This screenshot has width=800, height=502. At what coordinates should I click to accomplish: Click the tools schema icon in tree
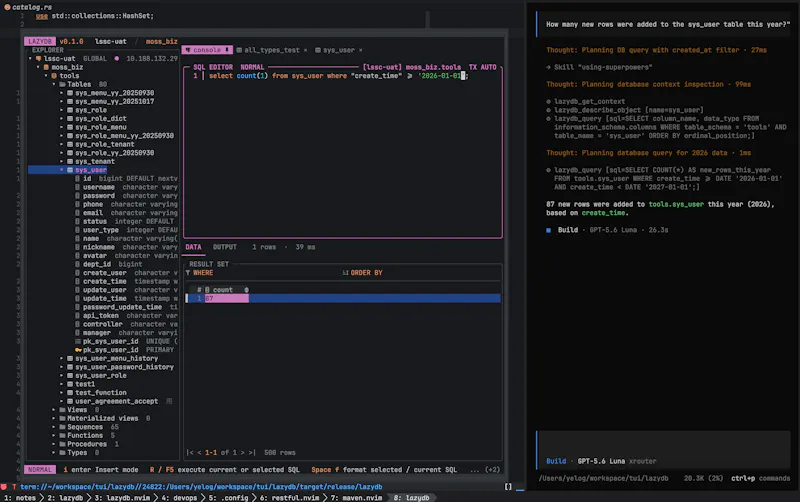tap(54, 76)
